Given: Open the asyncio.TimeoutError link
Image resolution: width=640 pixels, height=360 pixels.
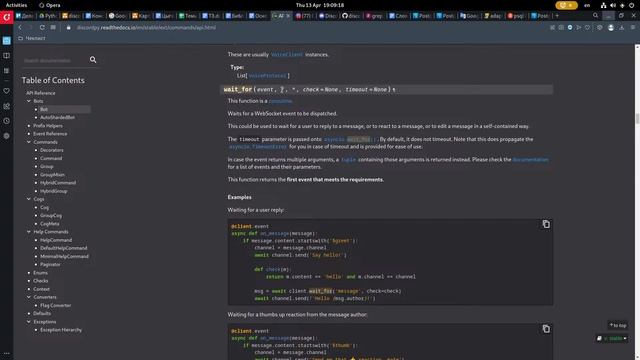Looking at the screenshot, I should click(258, 147).
